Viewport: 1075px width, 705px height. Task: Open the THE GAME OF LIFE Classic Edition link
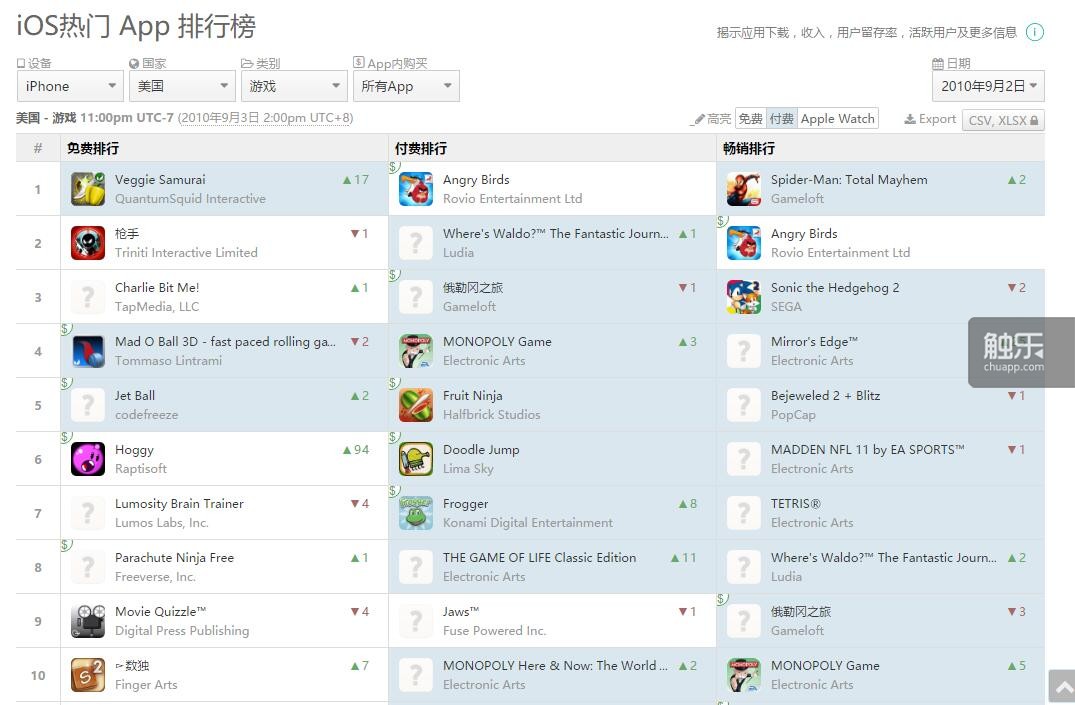pyautogui.click(x=540, y=558)
